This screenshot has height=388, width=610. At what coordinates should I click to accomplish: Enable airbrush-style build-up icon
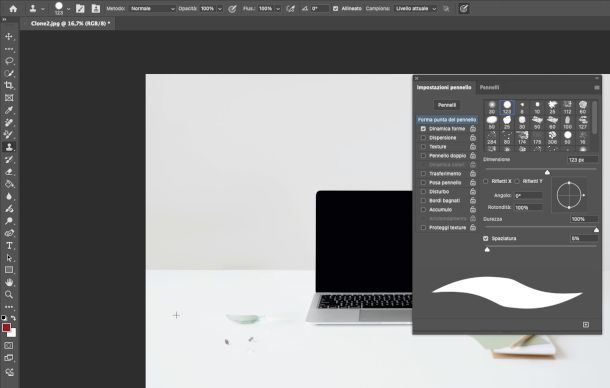click(290, 9)
